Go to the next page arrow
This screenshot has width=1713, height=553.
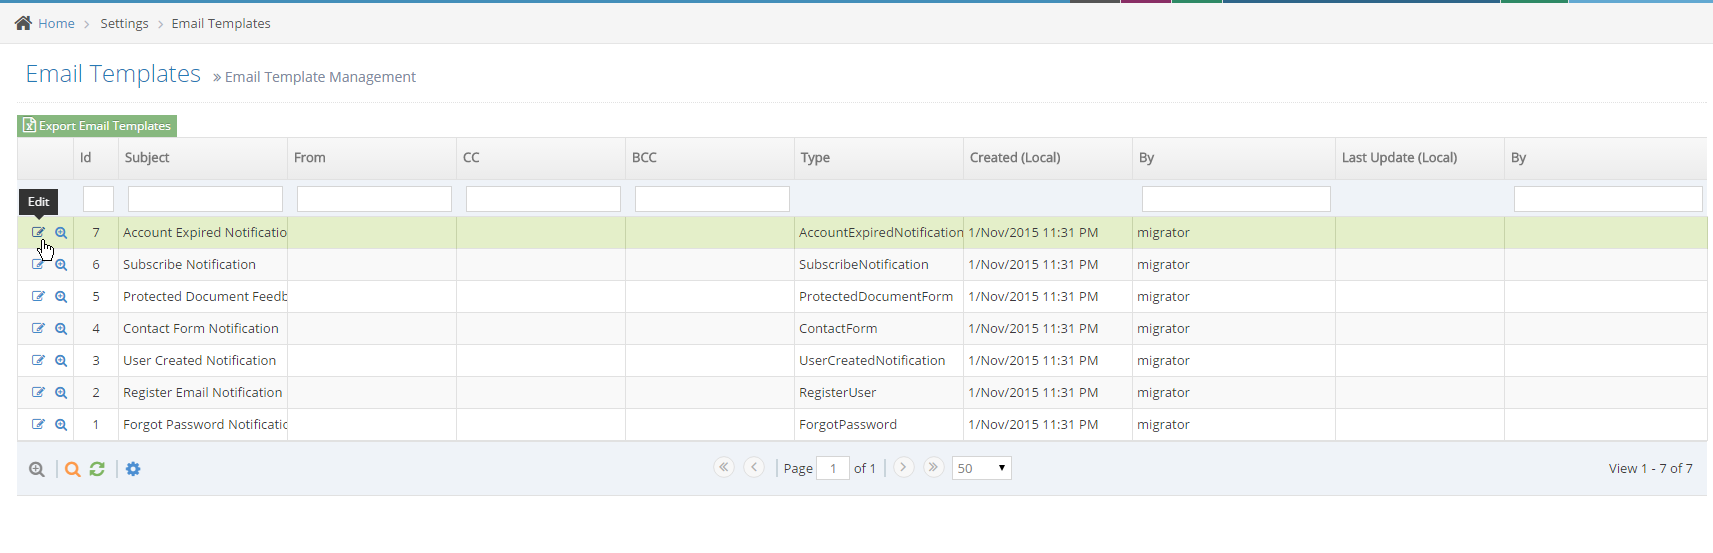pyautogui.click(x=903, y=467)
